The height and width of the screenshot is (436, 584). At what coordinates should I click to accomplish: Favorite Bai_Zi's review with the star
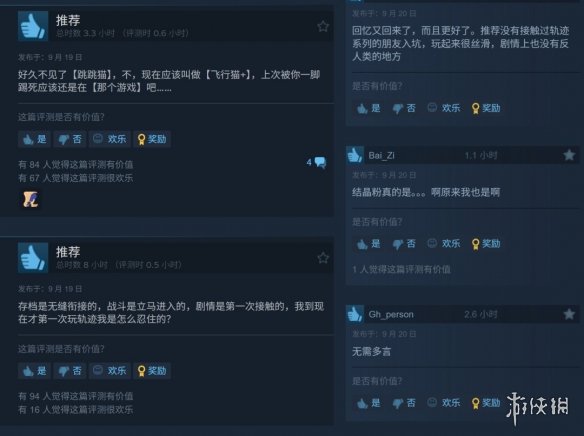point(569,155)
